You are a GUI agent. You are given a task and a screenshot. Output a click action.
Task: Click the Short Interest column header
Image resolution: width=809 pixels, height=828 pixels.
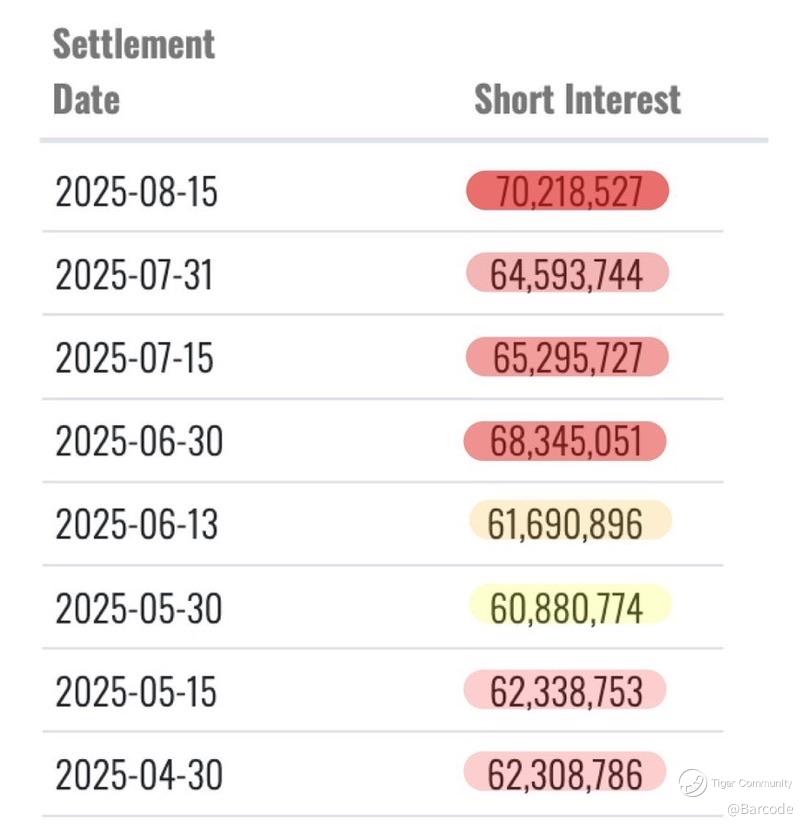click(577, 99)
